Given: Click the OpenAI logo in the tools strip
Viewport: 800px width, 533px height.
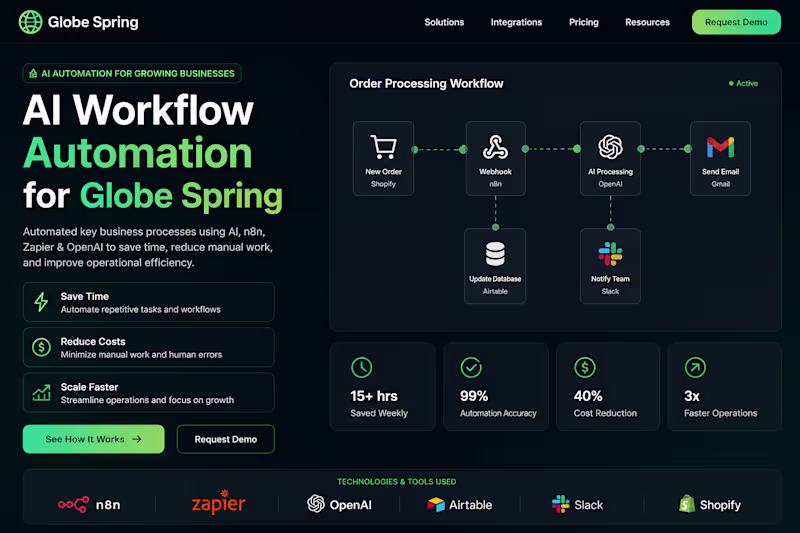Looking at the screenshot, I should (339, 504).
